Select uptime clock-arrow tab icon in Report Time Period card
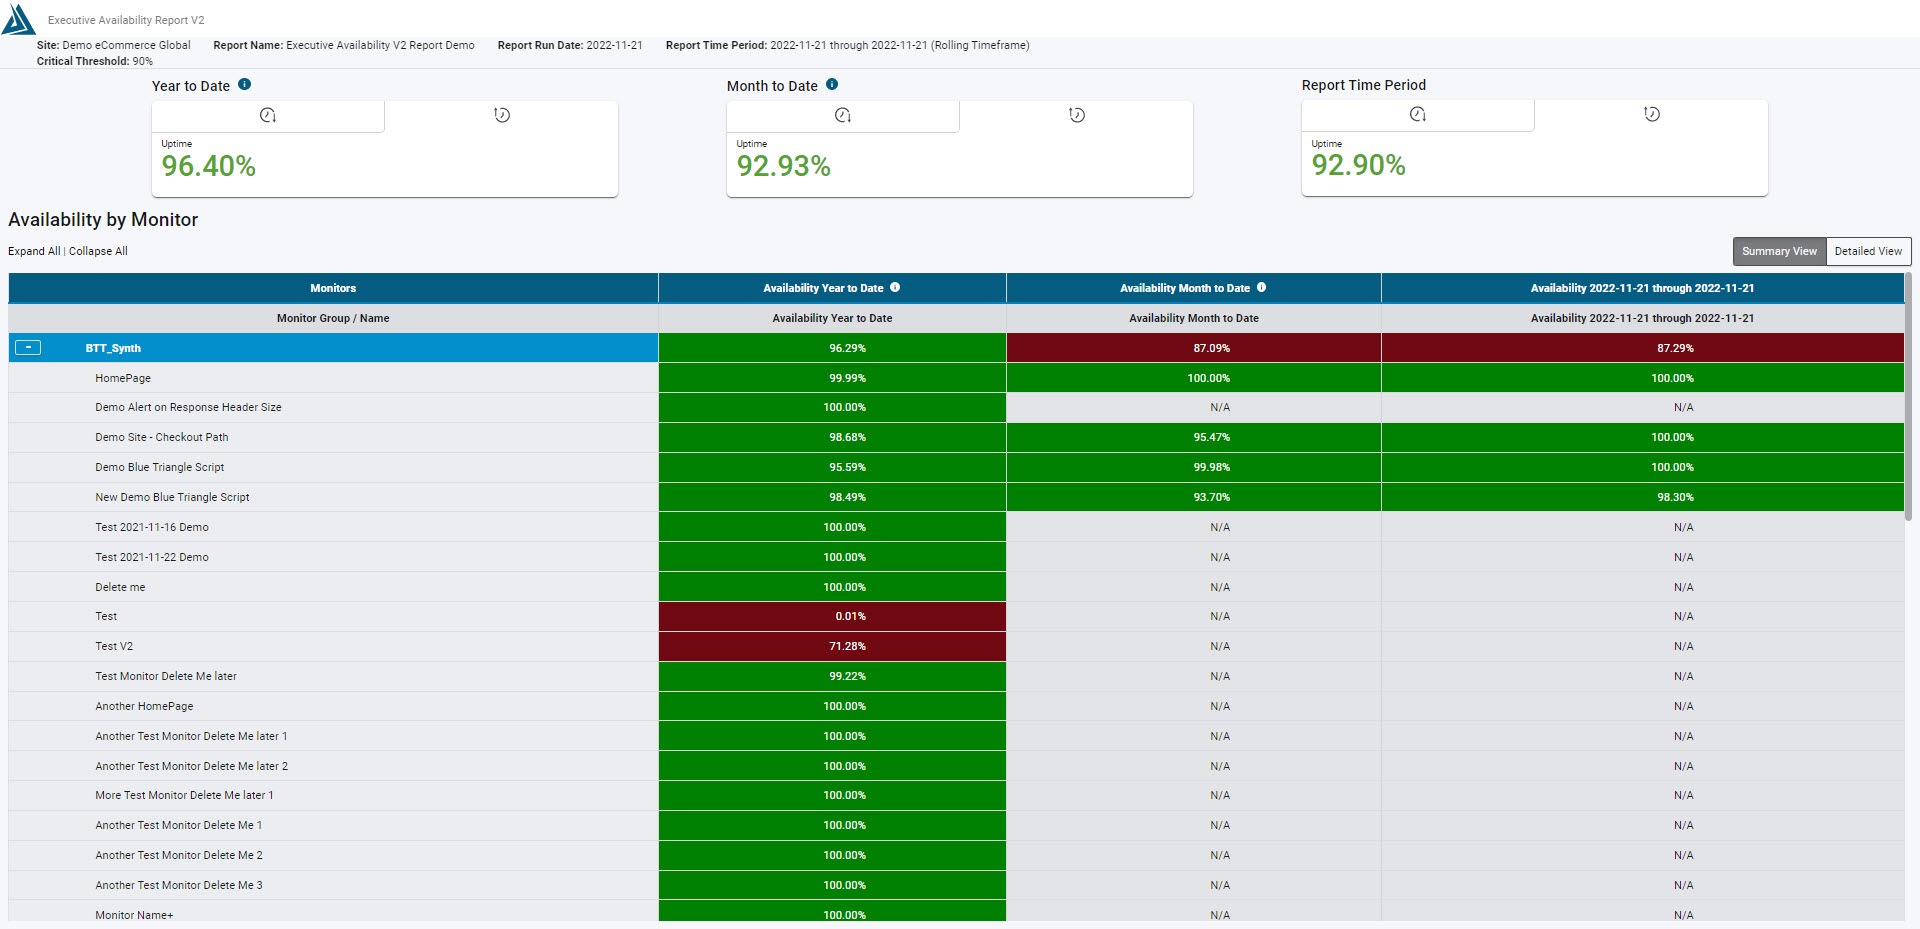The height and width of the screenshot is (929, 1920). coord(1418,115)
